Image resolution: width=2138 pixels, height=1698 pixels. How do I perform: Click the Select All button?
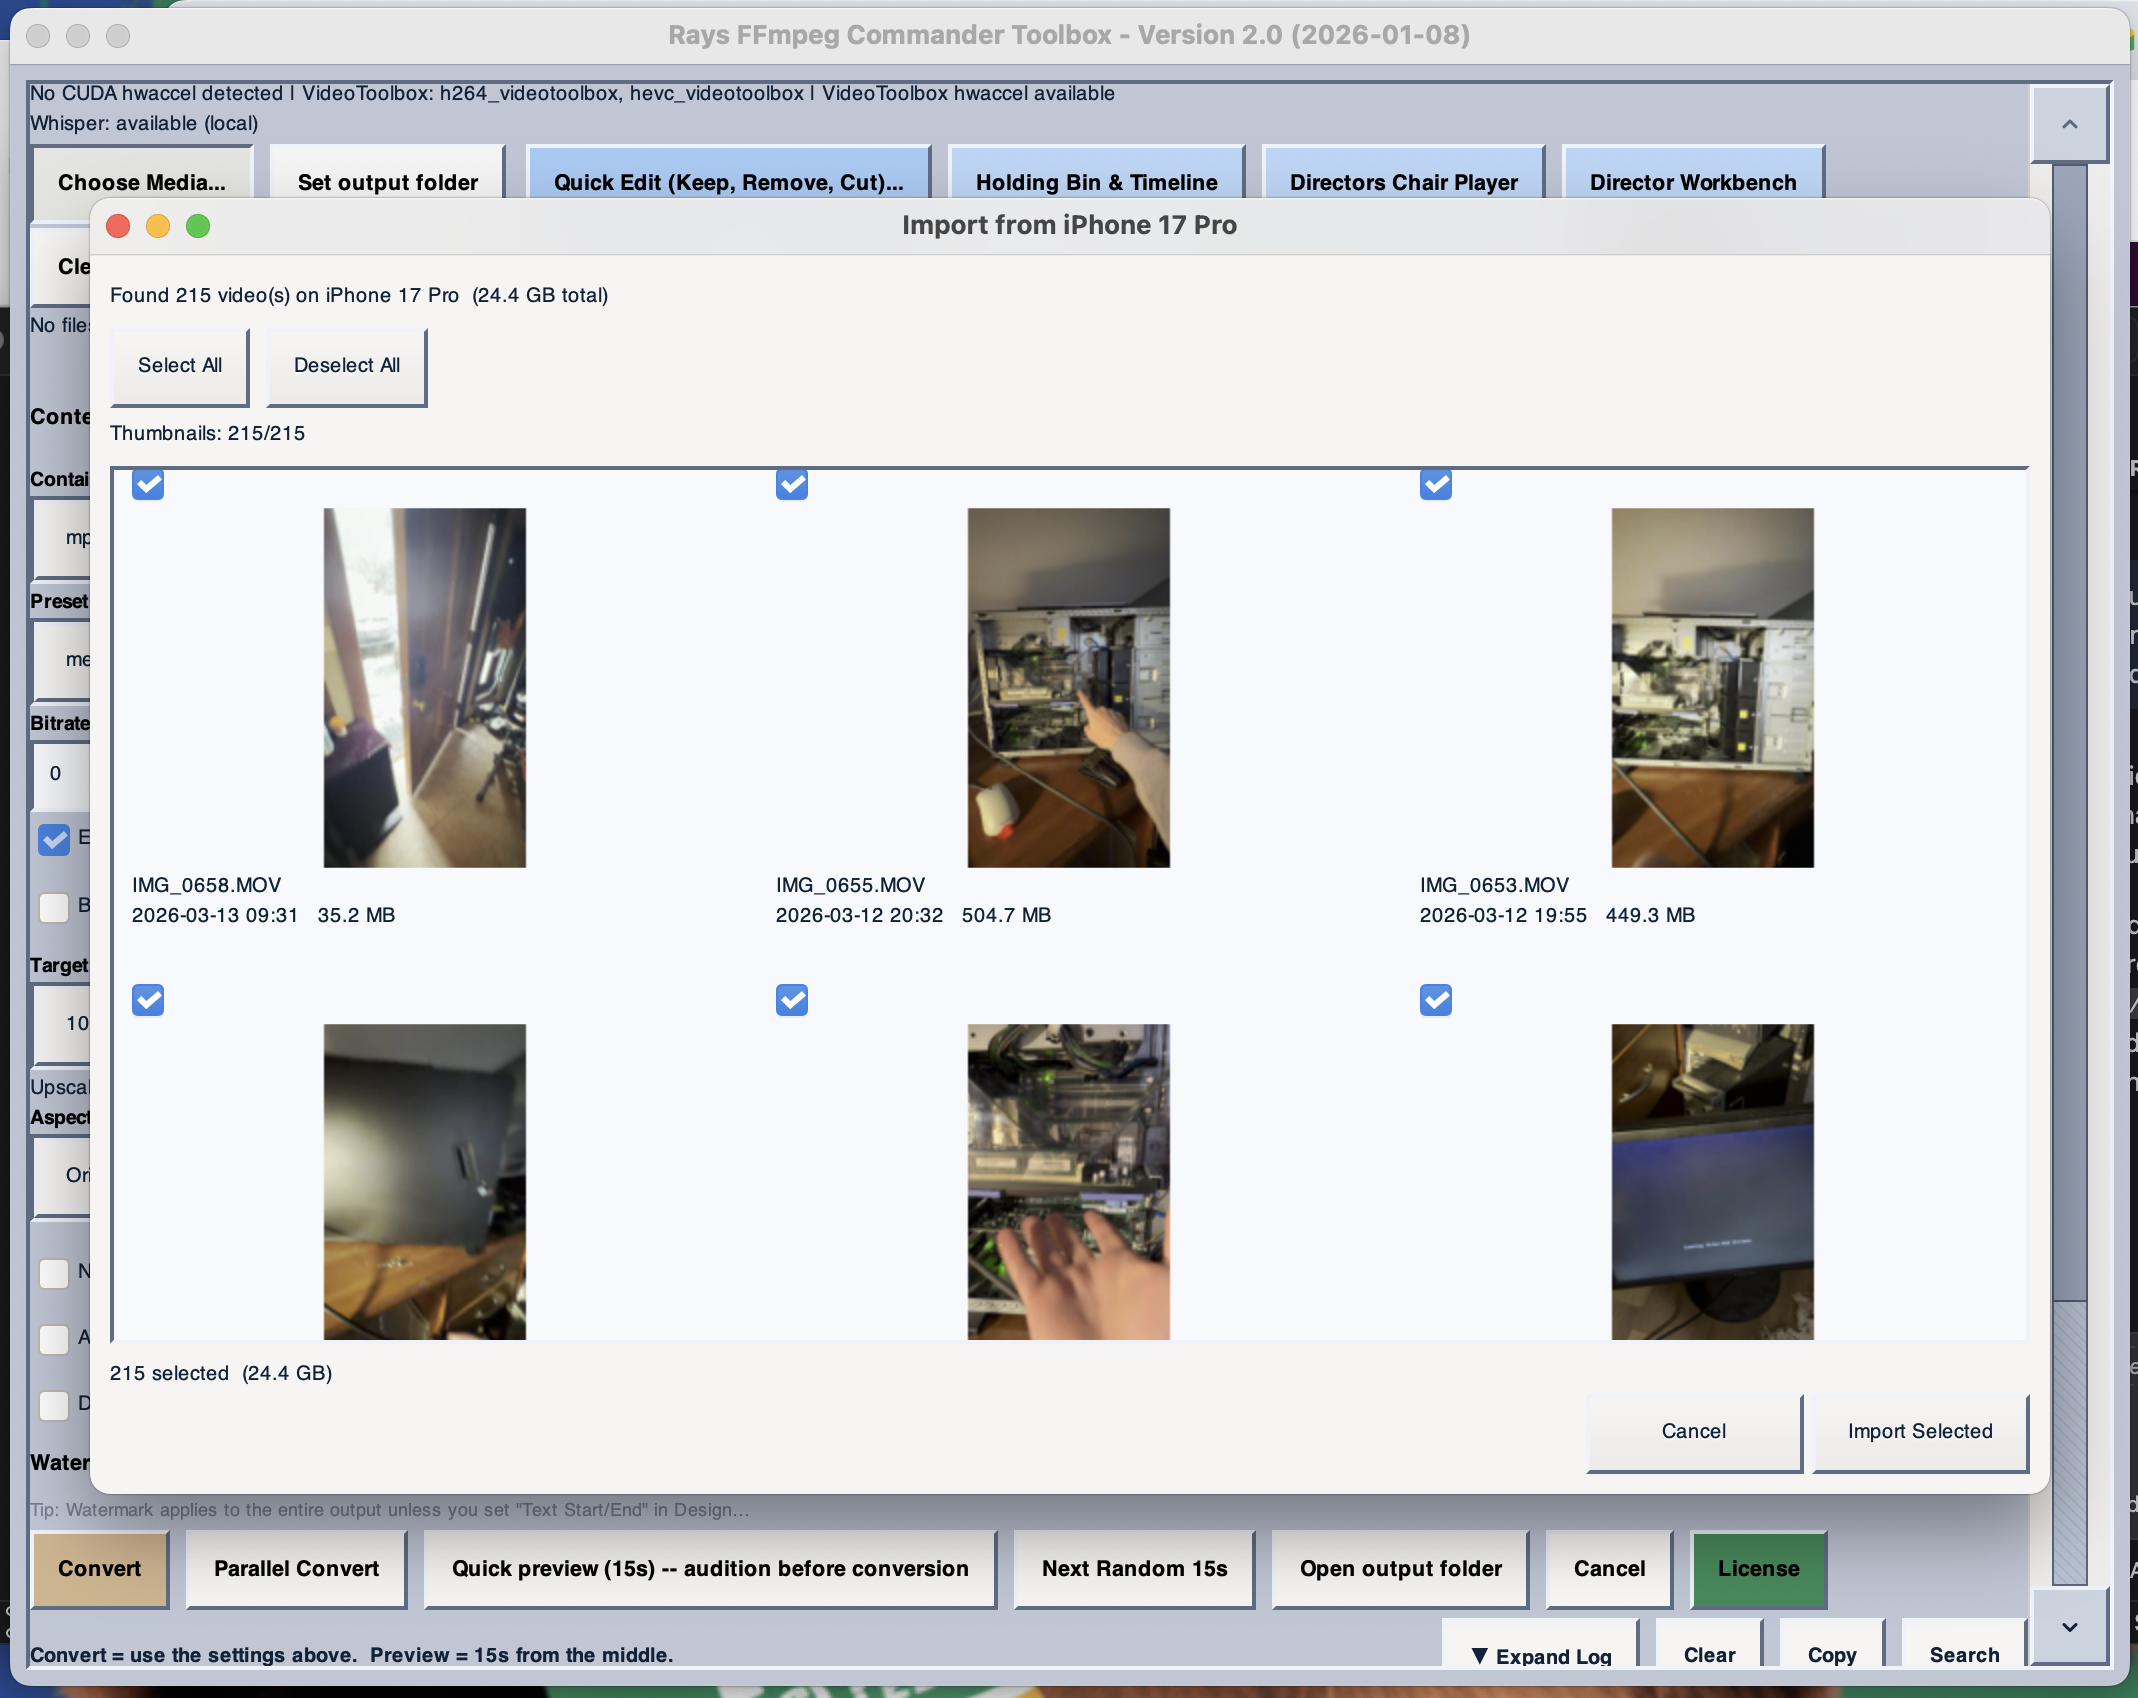coord(180,365)
